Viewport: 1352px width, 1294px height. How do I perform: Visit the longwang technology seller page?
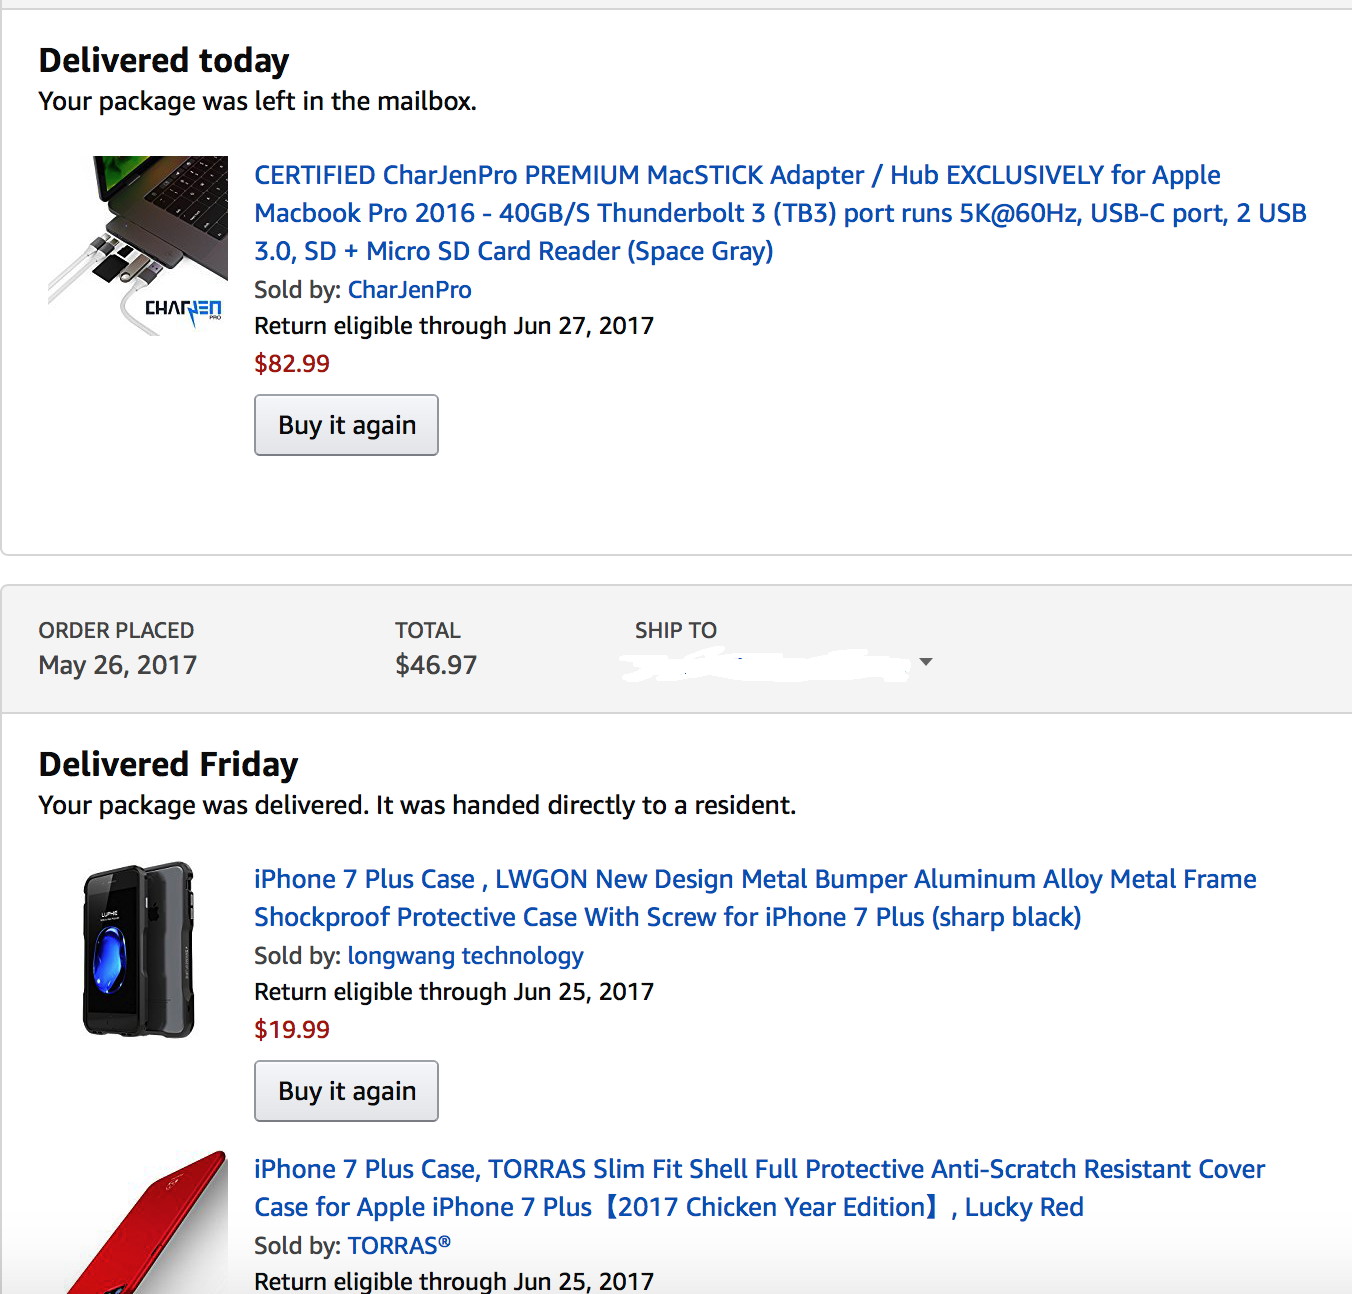click(466, 956)
